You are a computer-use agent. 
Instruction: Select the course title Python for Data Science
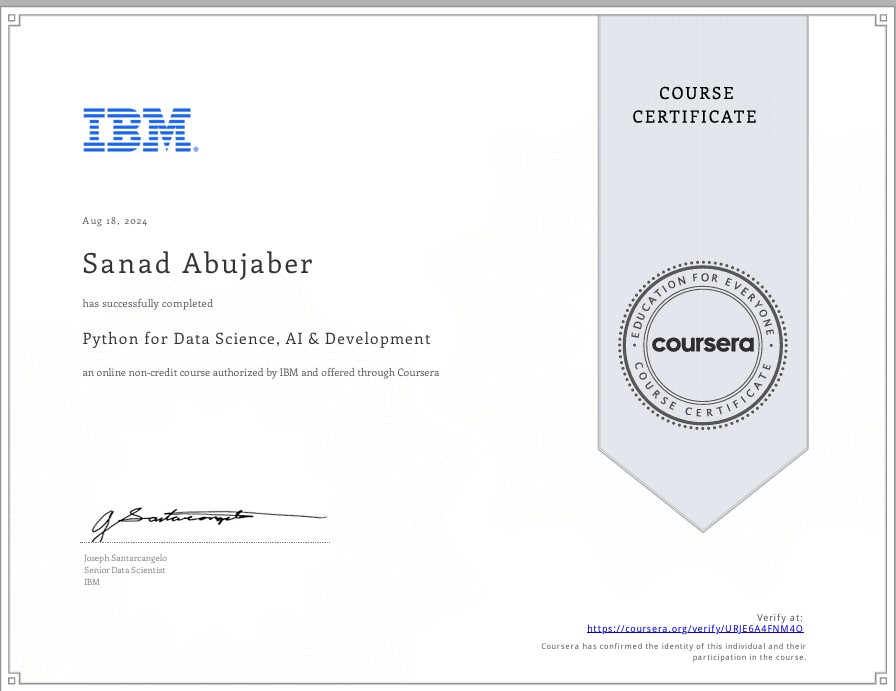pyautogui.click(x=256, y=339)
